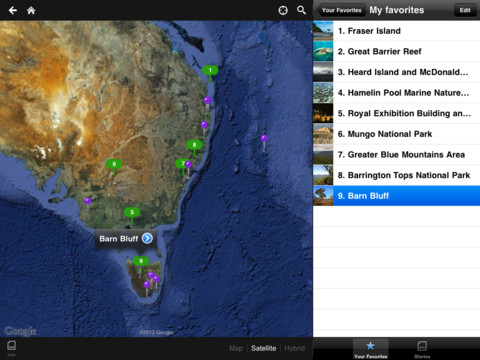Open the Your Favorites bottom tab
480x360 pixels.
point(371,349)
